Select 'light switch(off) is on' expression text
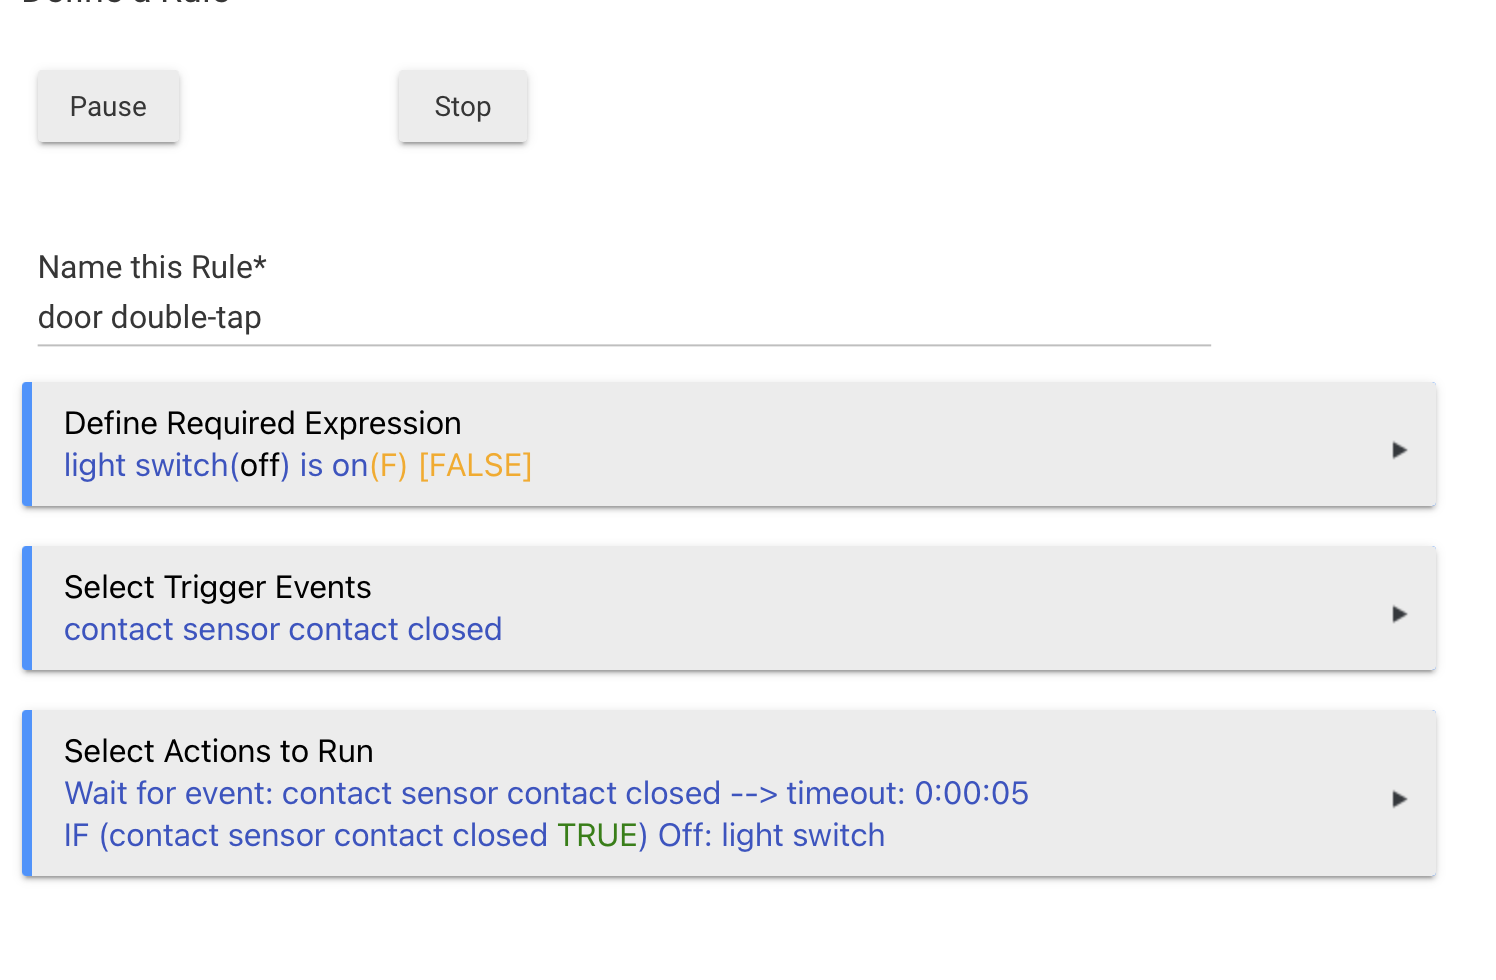The width and height of the screenshot is (1496, 980). coord(216,466)
